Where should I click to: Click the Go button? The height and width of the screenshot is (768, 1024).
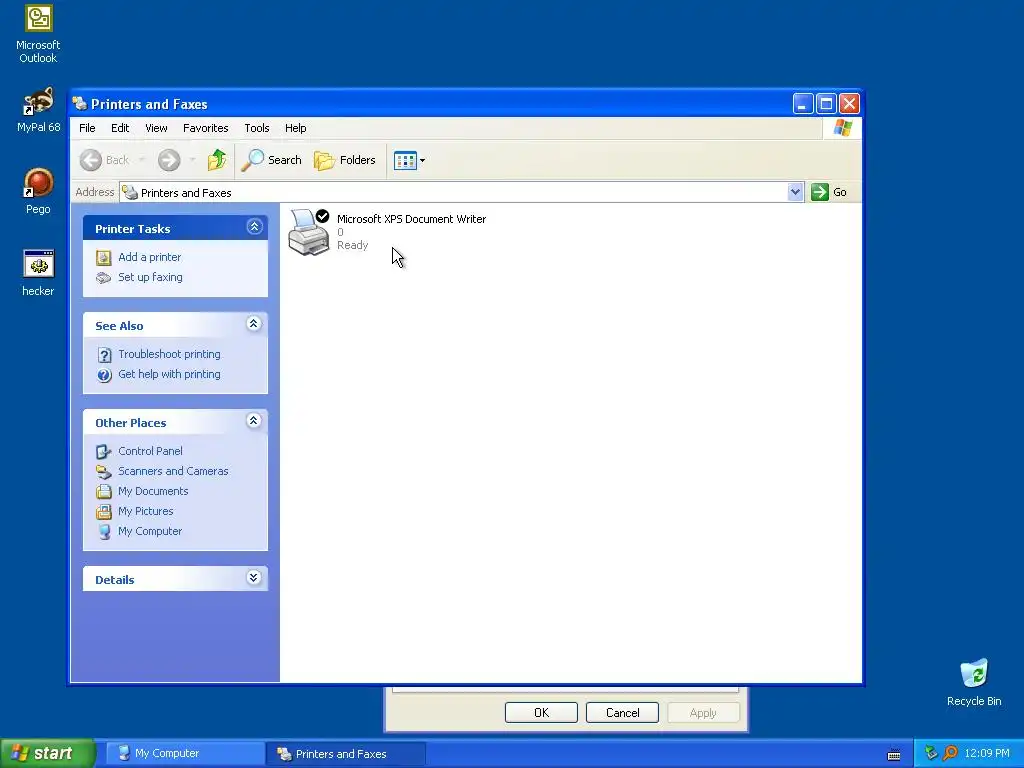829,192
